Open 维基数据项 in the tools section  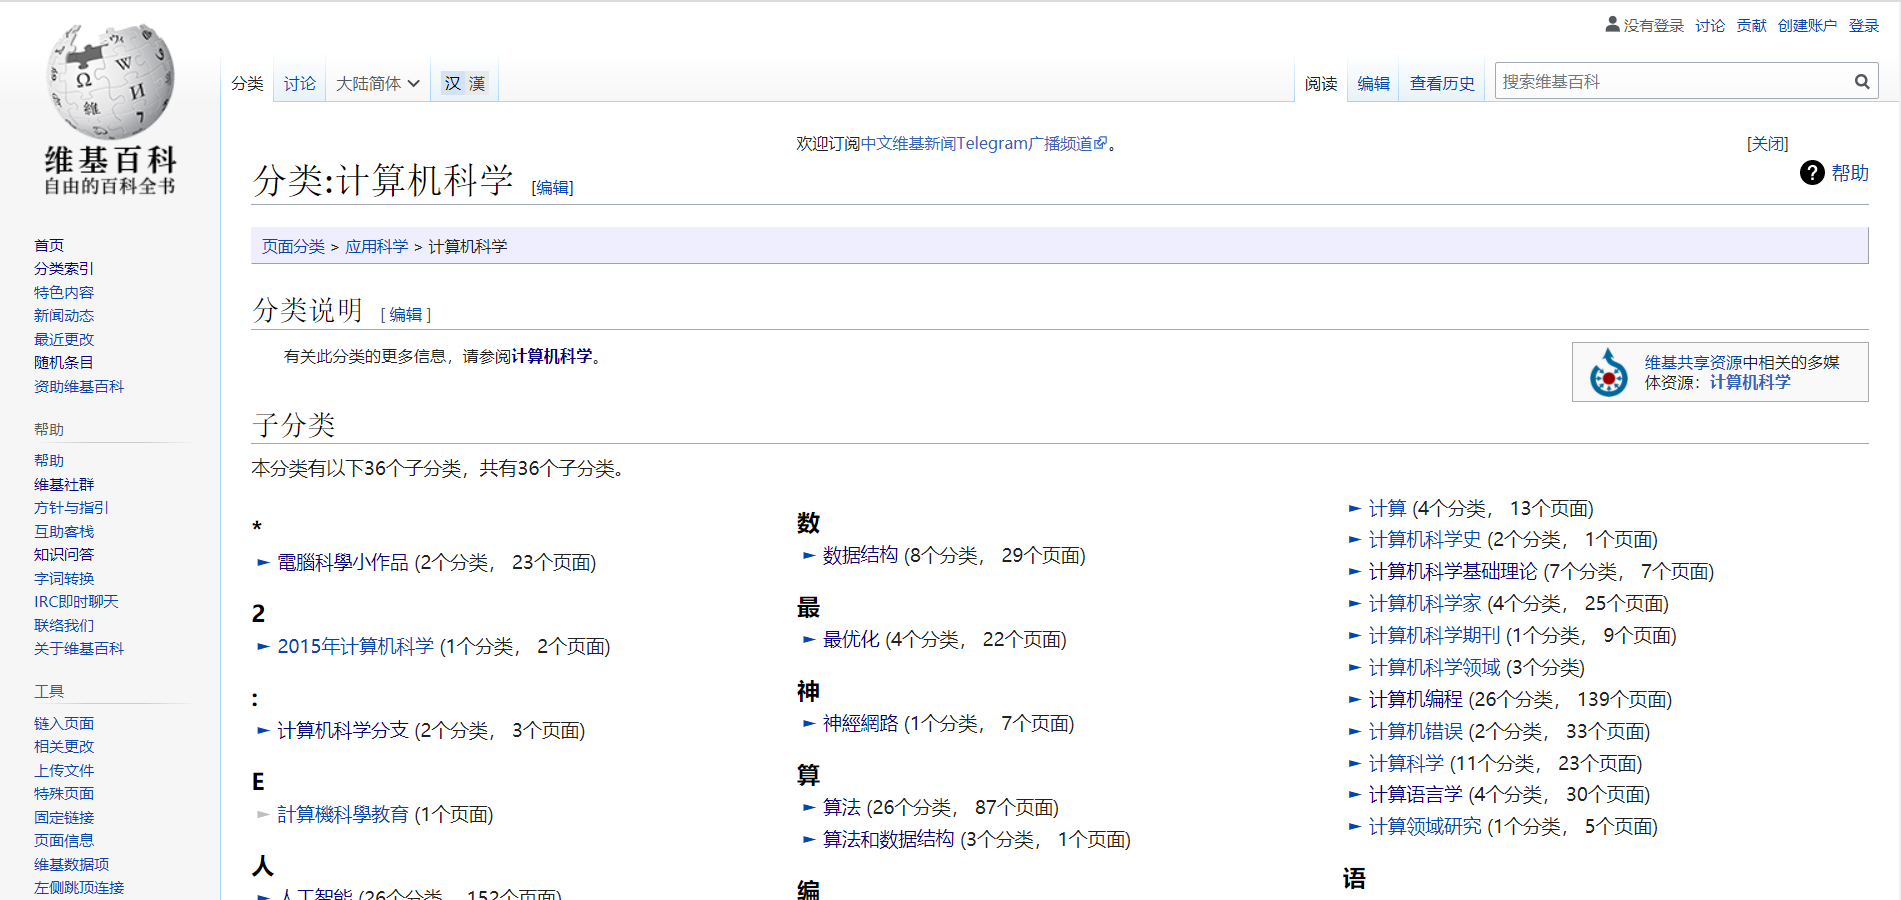[x=72, y=865]
